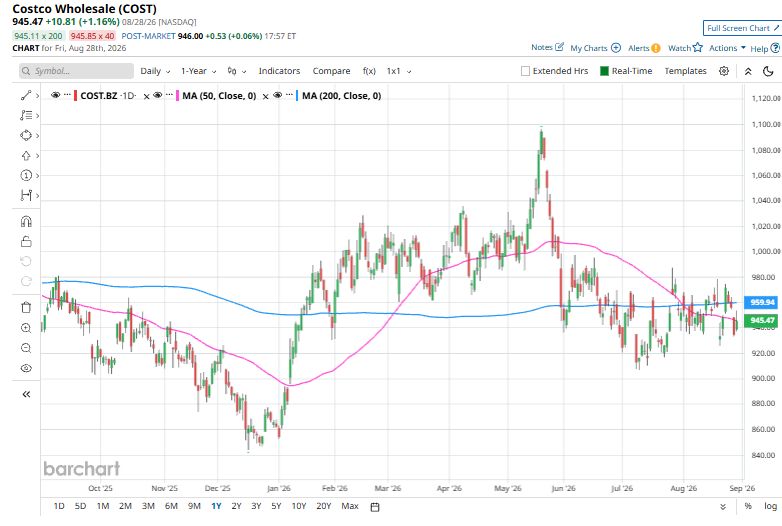Switch to dark mode moon icon

[768, 71]
